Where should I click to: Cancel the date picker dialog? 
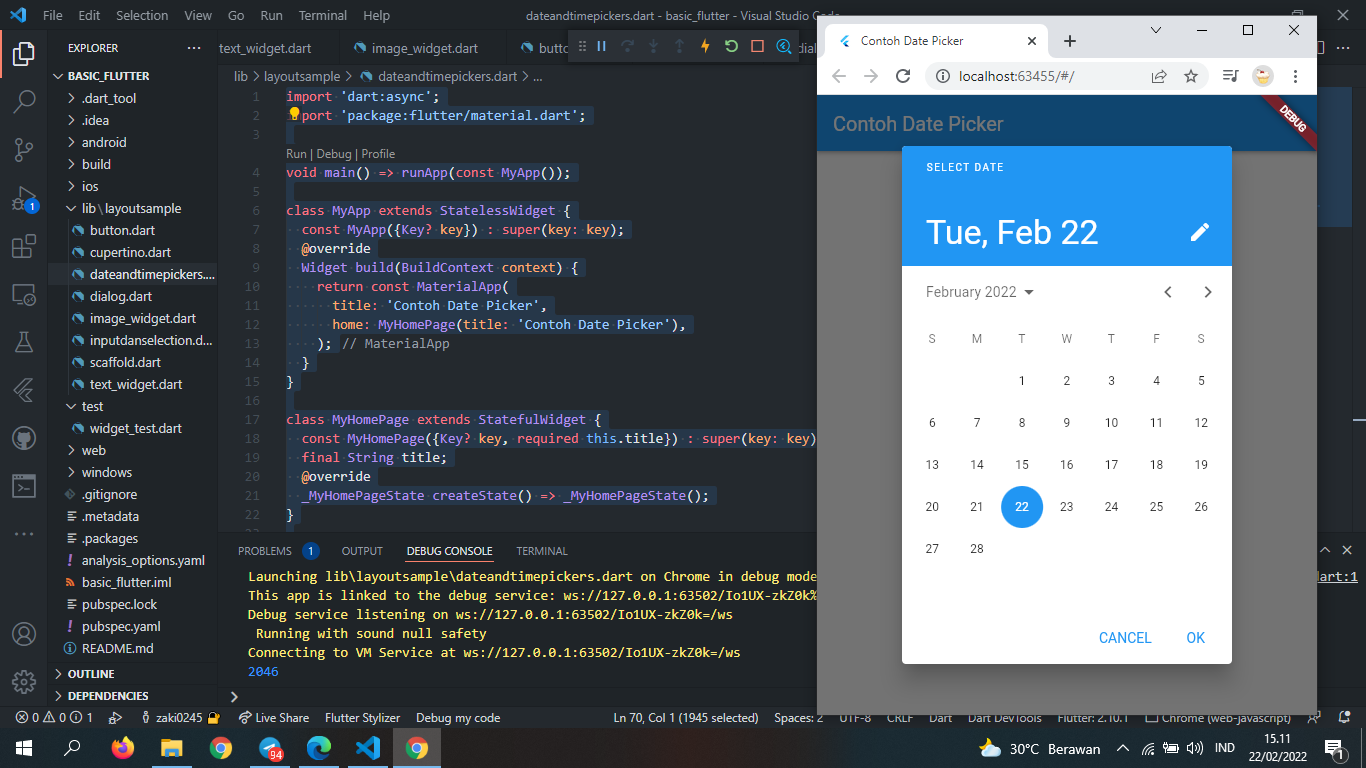[1125, 637]
